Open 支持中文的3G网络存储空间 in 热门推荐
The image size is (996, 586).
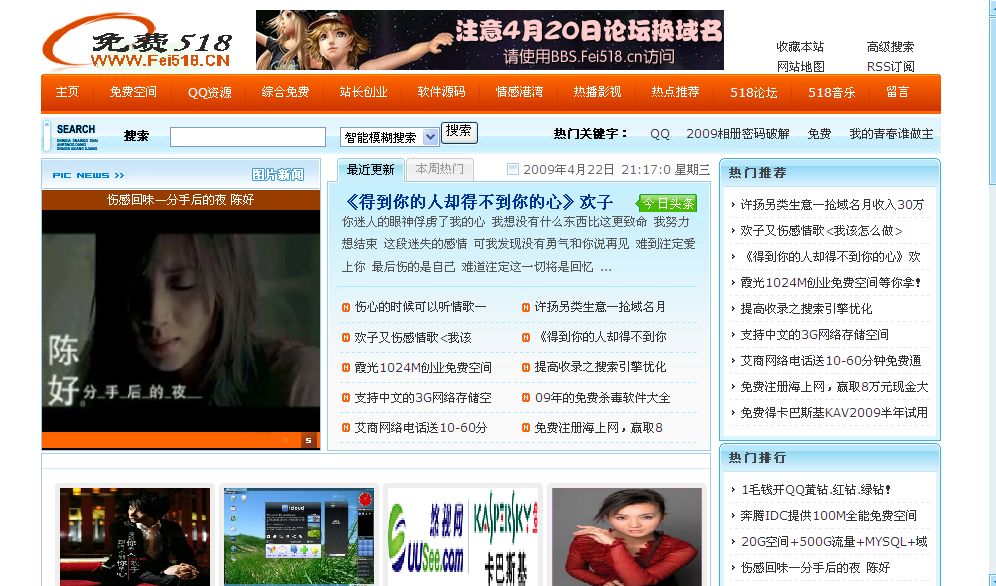[x=814, y=335]
